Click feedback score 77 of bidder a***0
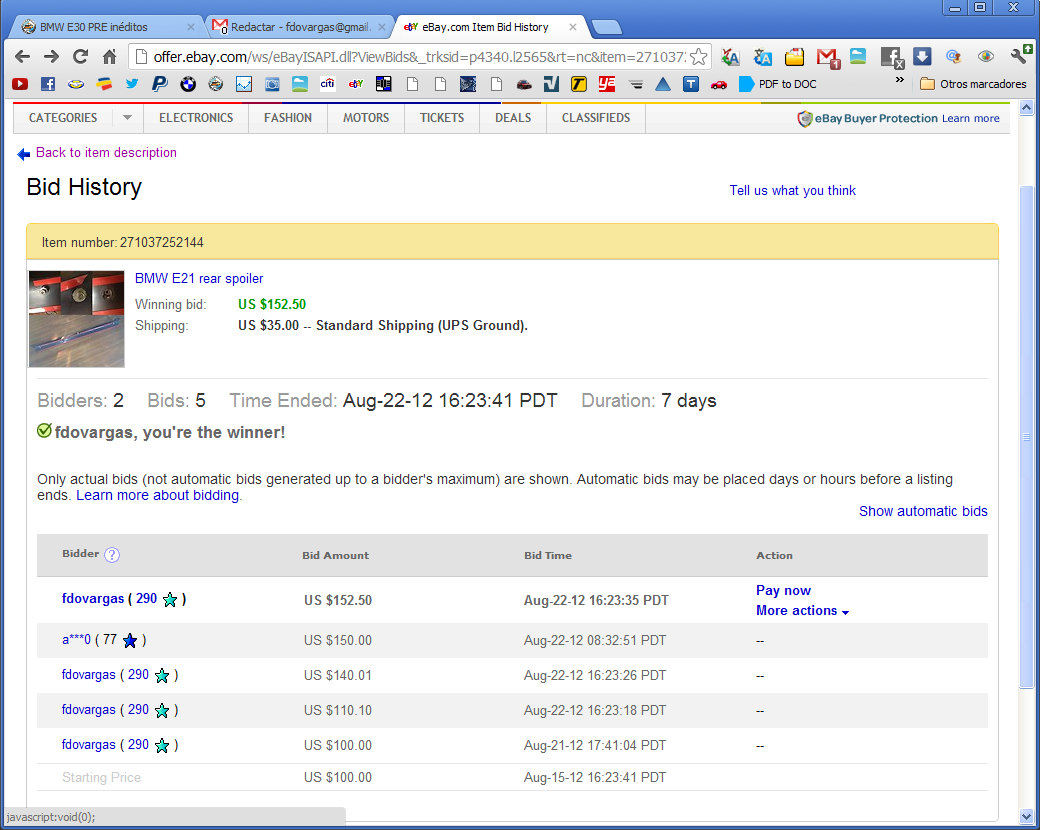This screenshot has width=1040, height=830. point(110,640)
